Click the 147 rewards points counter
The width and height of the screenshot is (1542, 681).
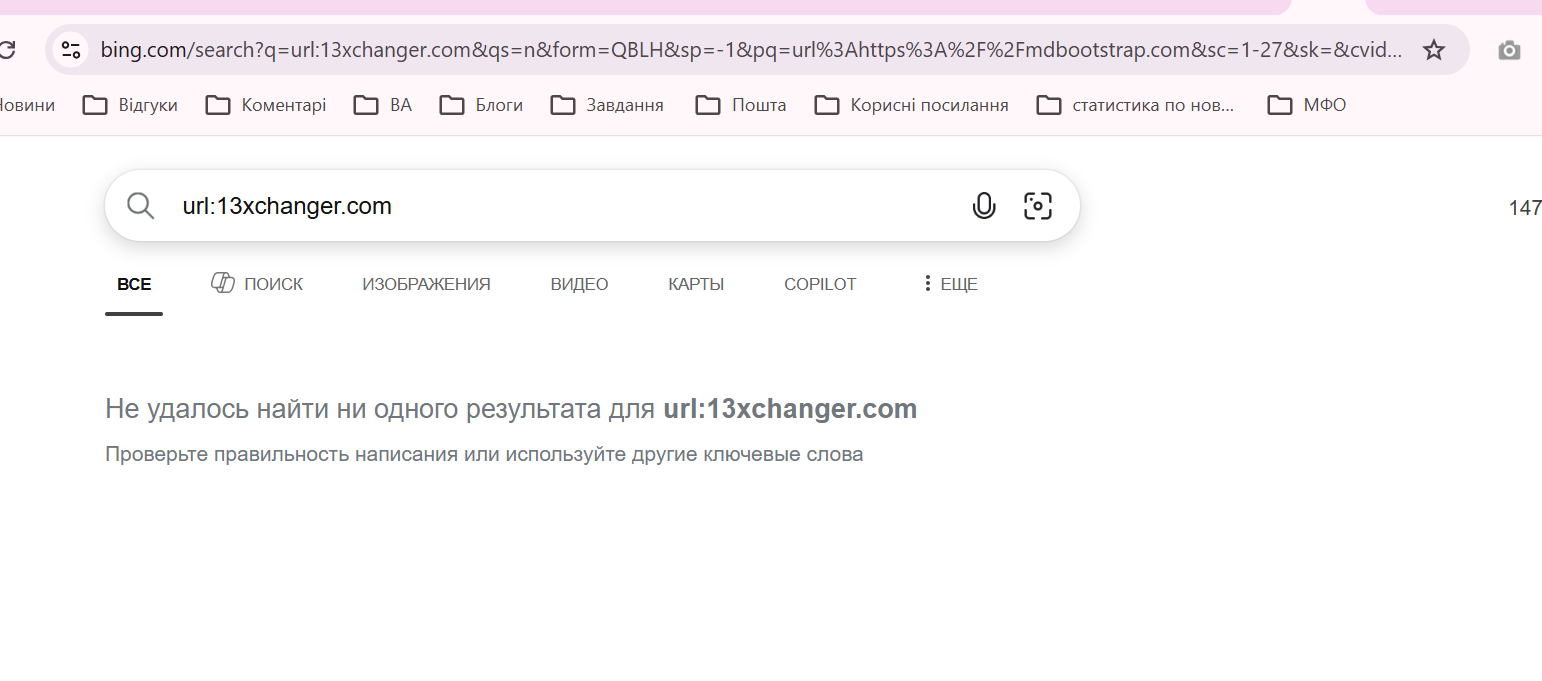coord(1525,208)
